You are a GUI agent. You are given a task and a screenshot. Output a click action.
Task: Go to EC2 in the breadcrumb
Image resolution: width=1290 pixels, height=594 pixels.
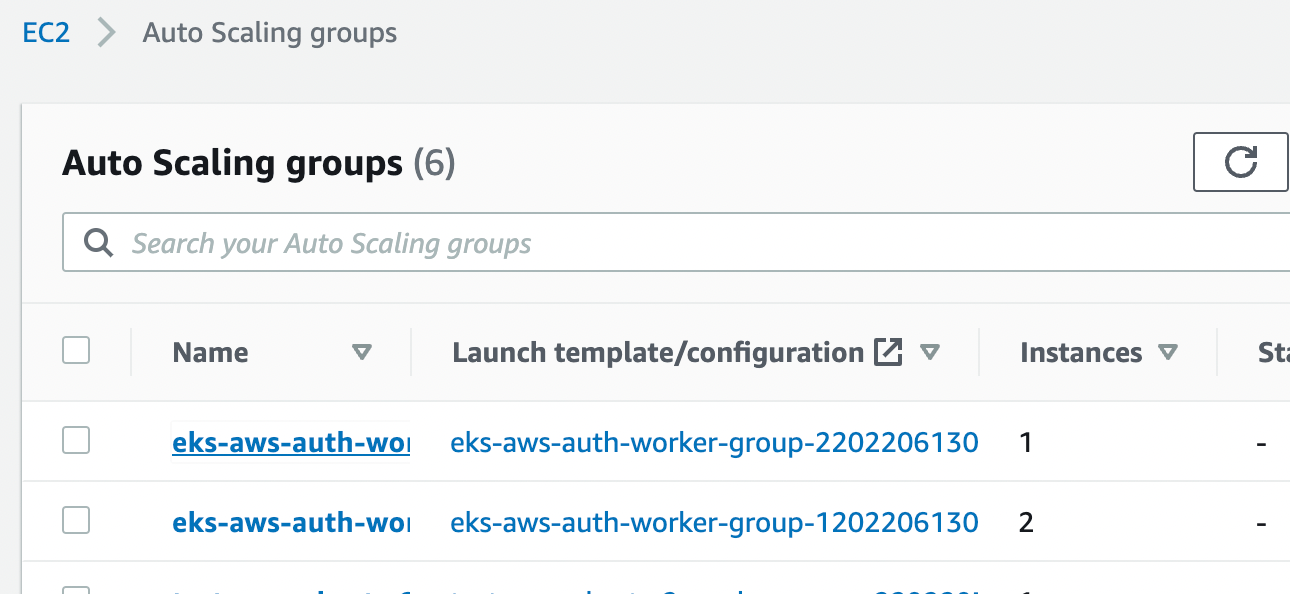click(46, 33)
